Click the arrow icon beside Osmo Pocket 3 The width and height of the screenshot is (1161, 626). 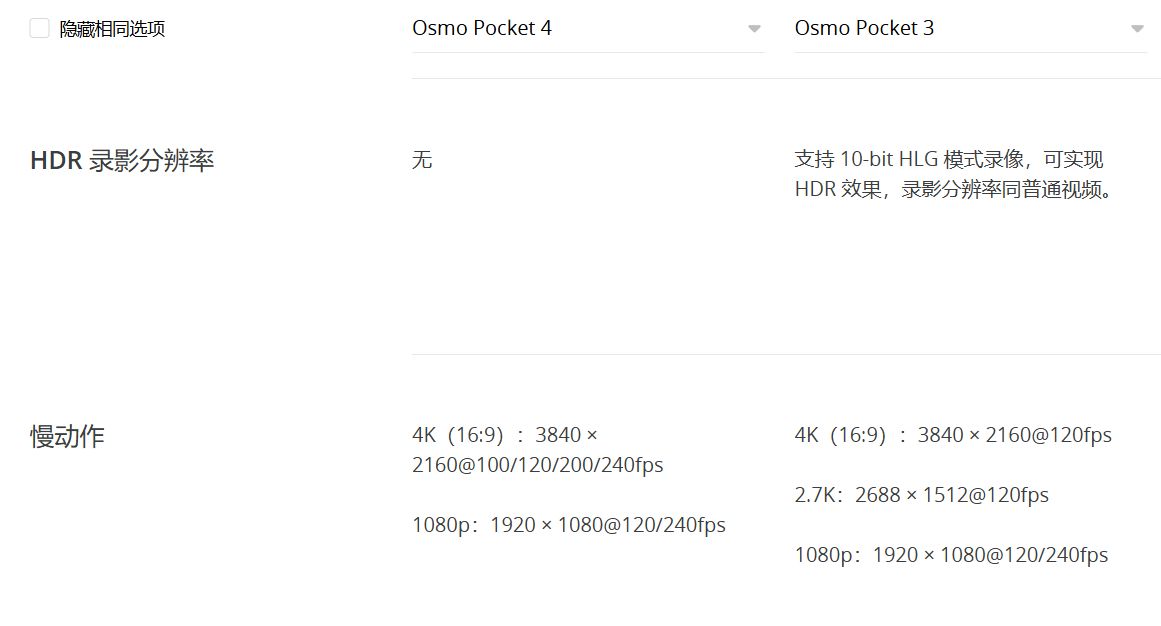[1137, 29]
